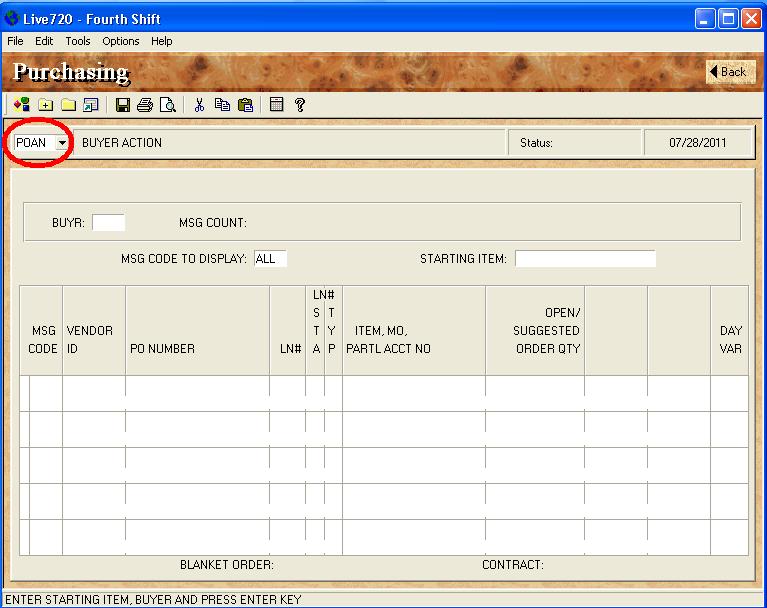The height and width of the screenshot is (608, 767).
Task: Open Print Preview from the toolbar
Action: coord(168,105)
